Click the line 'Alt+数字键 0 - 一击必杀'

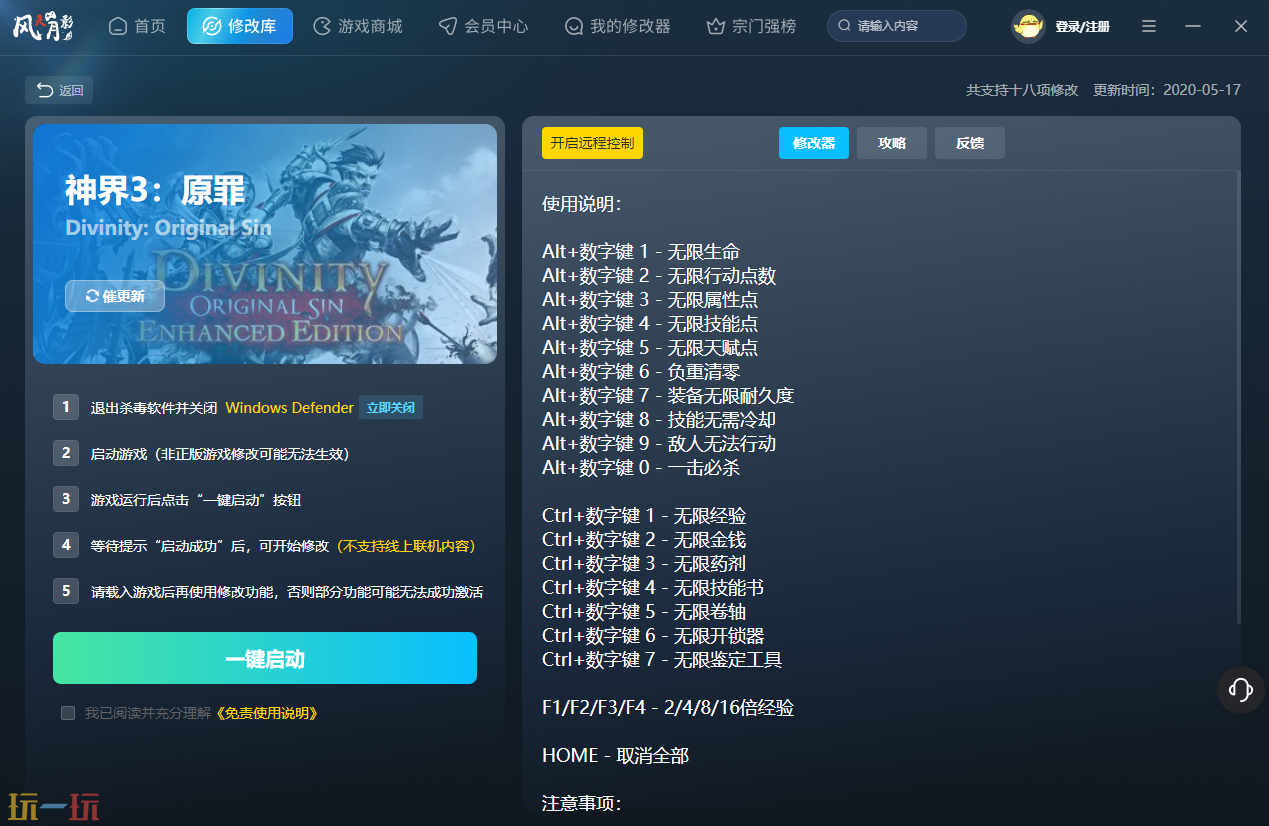pyautogui.click(x=641, y=468)
